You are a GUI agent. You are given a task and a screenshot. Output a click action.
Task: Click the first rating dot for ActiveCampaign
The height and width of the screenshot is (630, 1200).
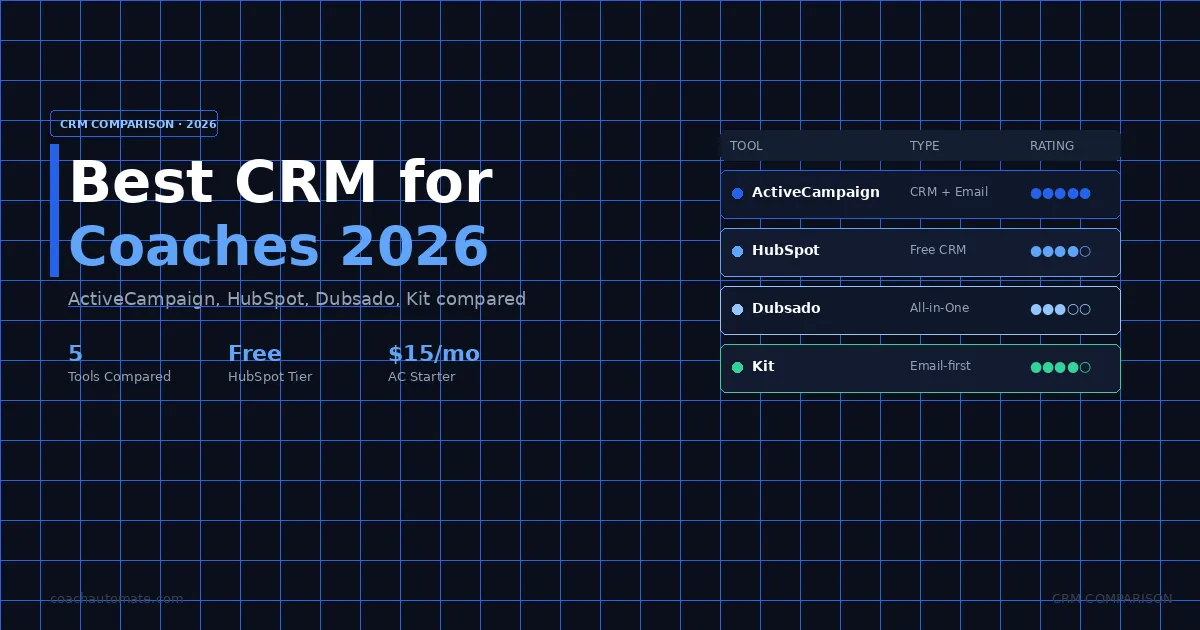point(1035,193)
